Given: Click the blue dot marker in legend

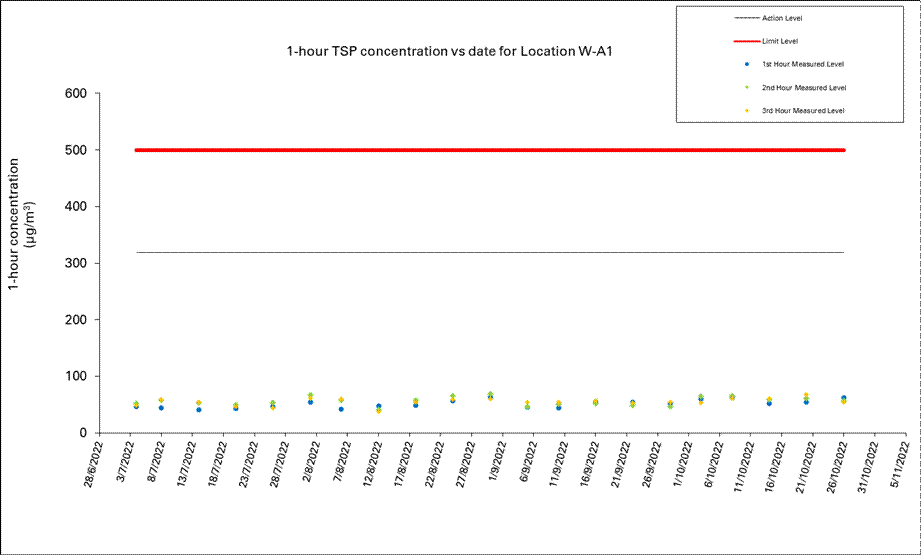Looking at the screenshot, I should (x=749, y=64).
